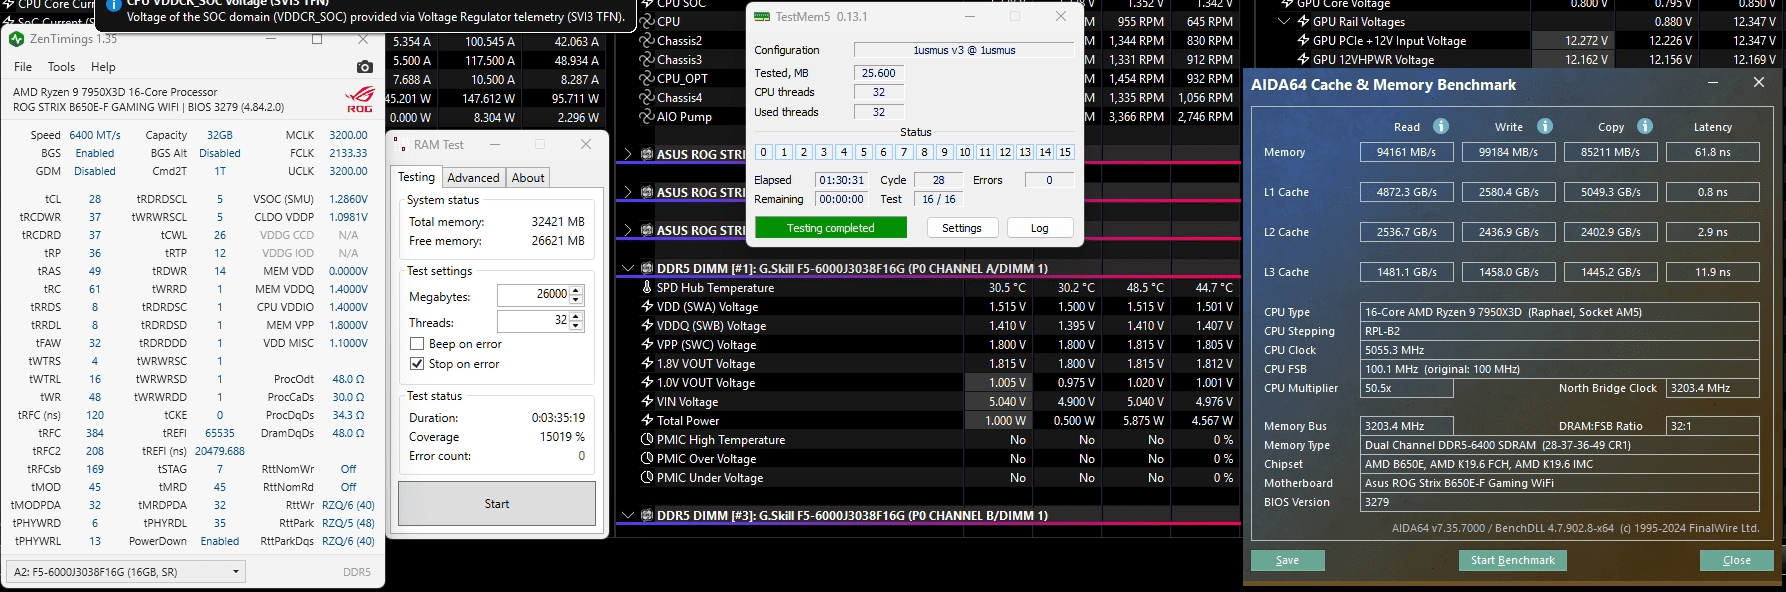
Task: Select VIN Voltage sensor icon
Action: coord(647,402)
